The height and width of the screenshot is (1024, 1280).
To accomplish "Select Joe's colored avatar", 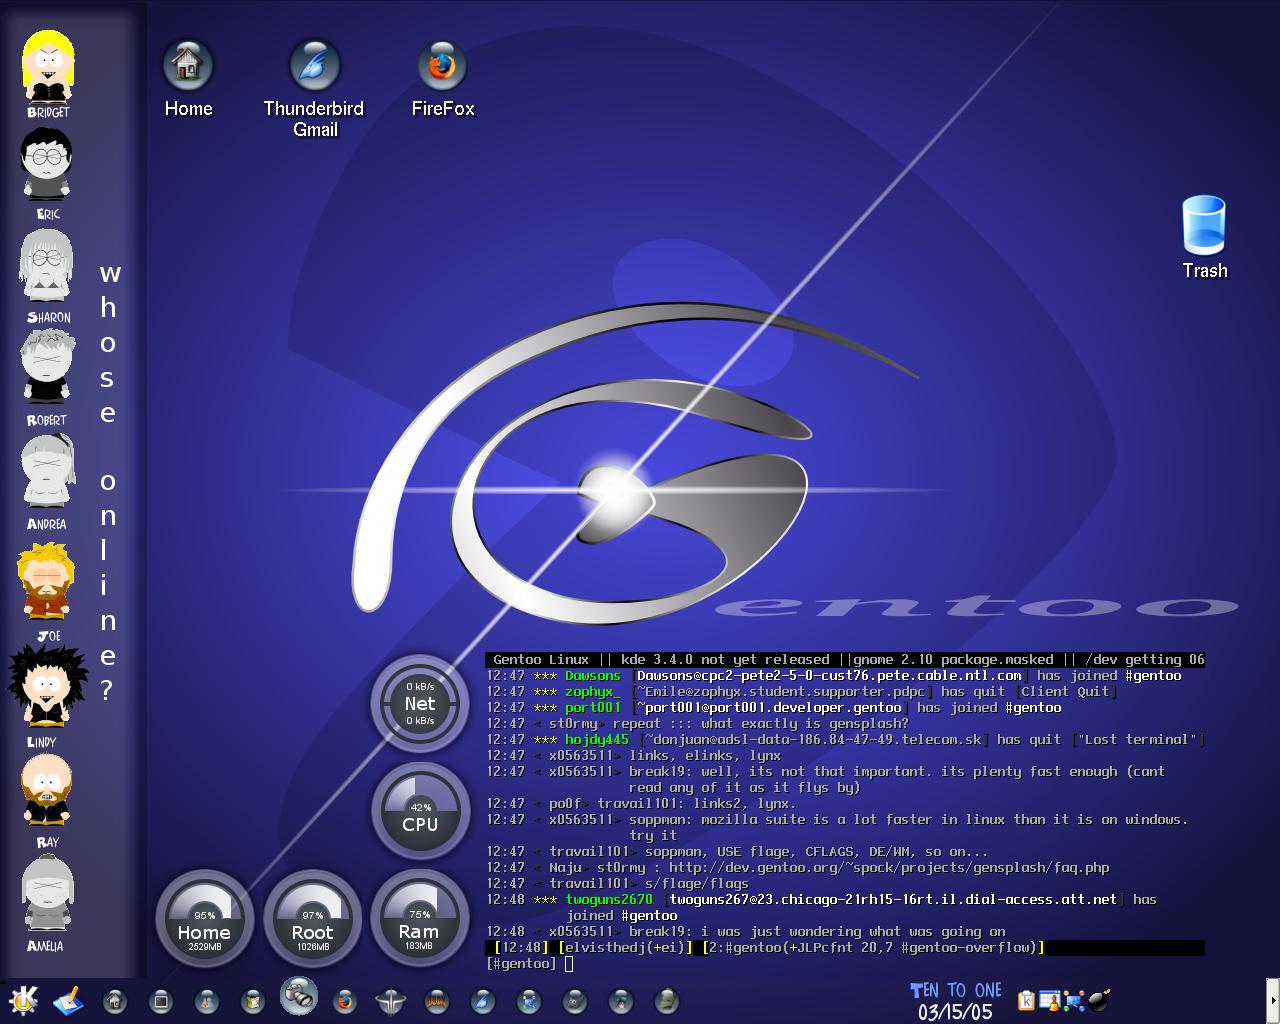I will (x=46, y=582).
